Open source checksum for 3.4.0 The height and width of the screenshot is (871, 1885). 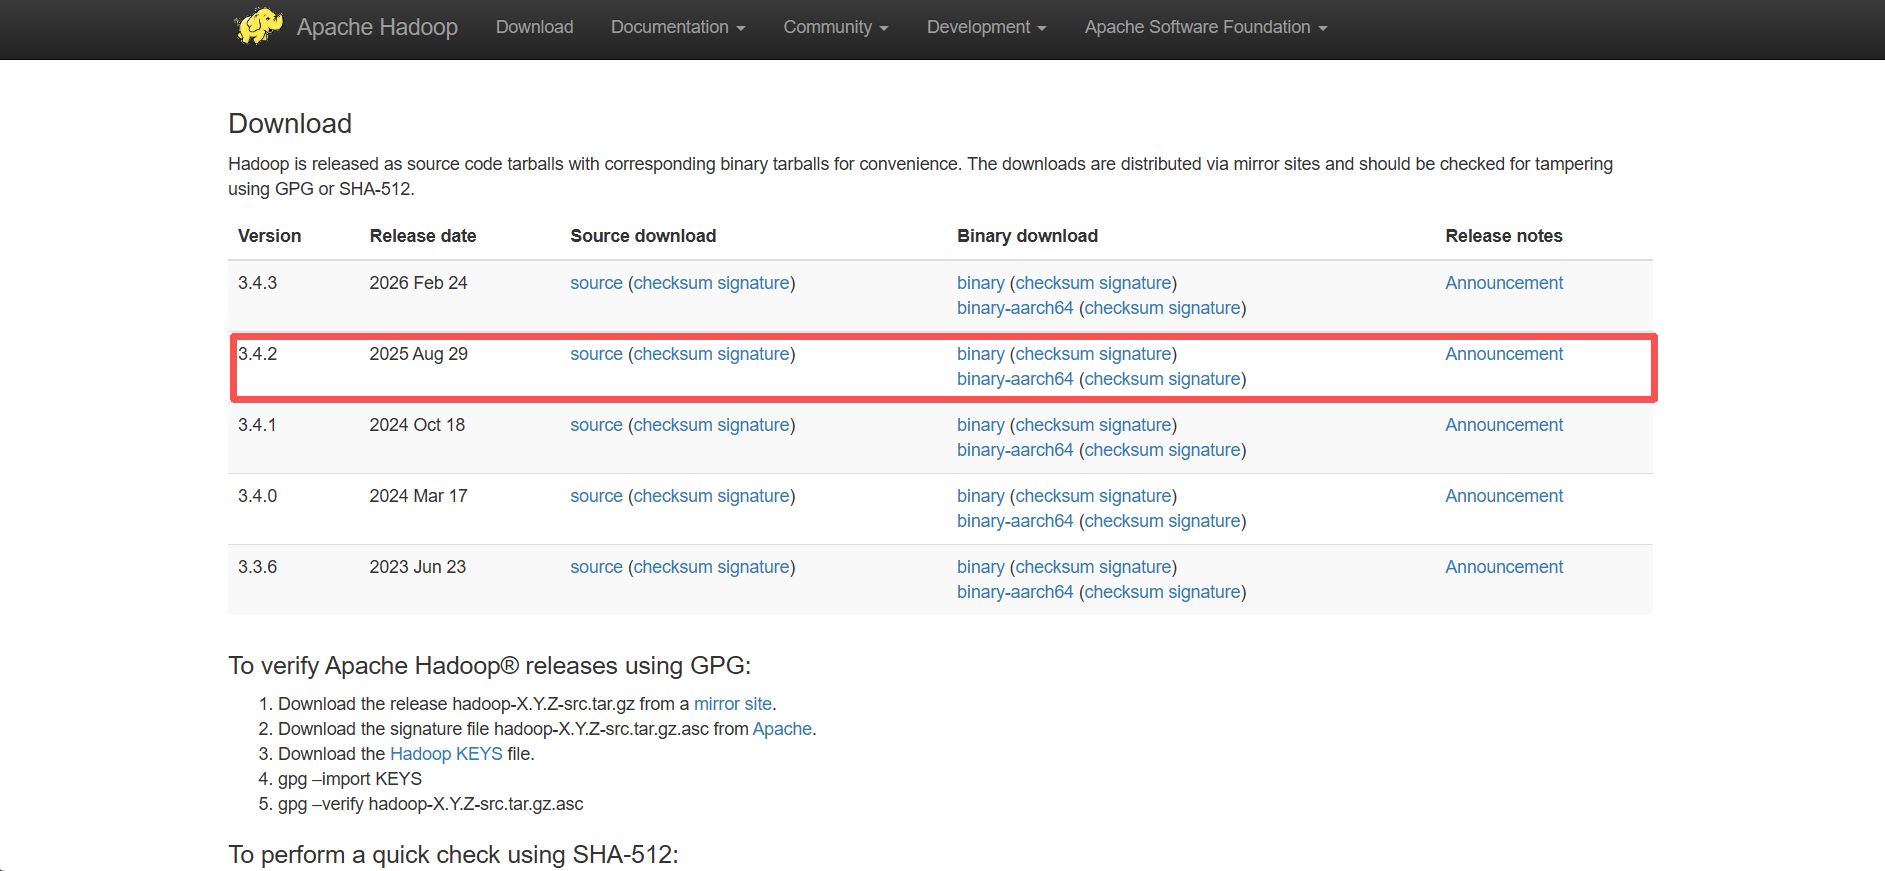click(x=673, y=496)
